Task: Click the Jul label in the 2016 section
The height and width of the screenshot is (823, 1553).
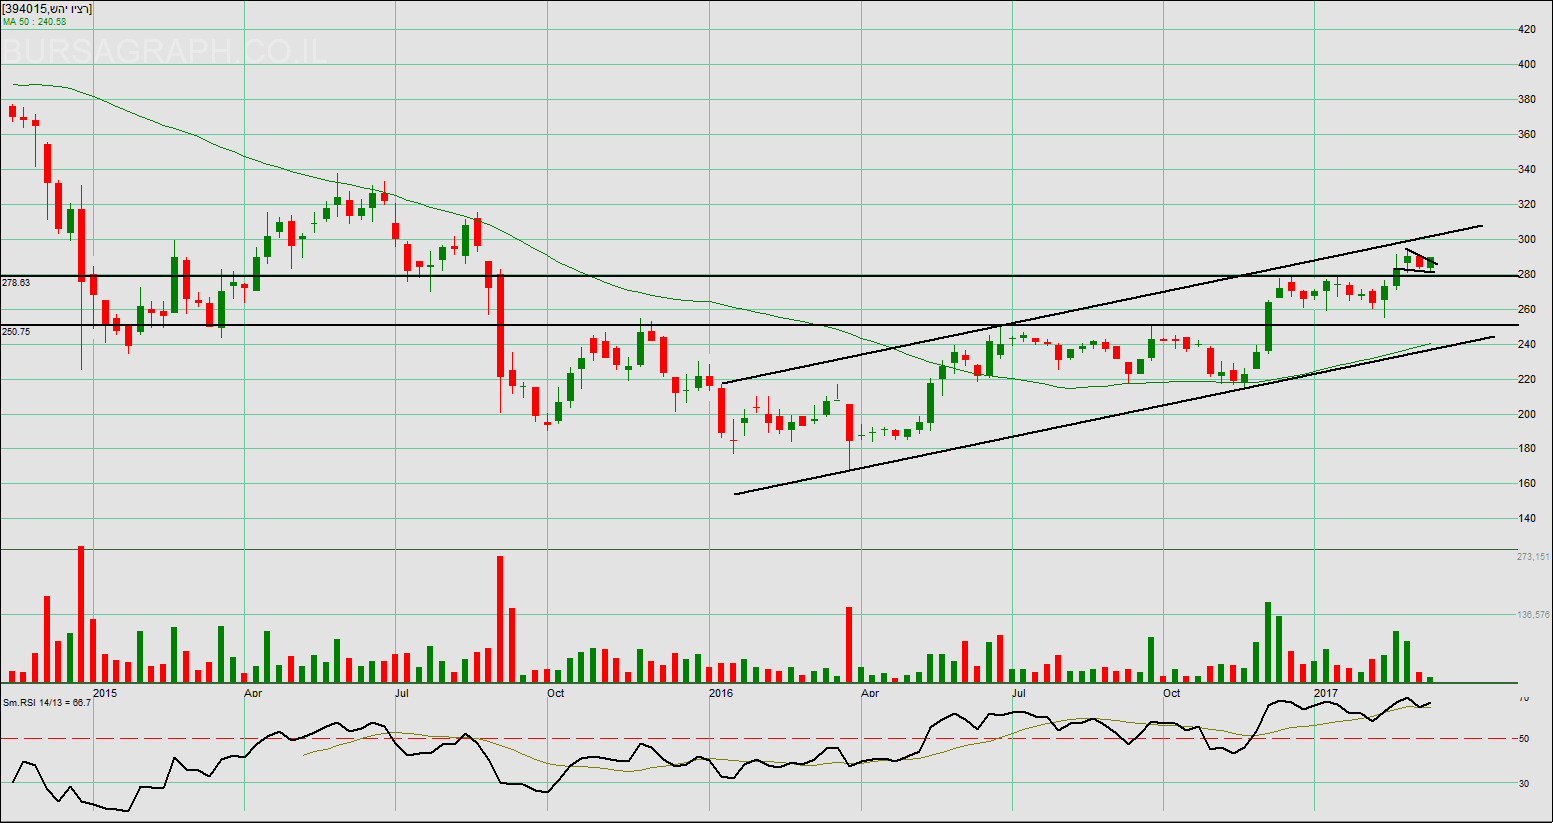Action: click(1019, 693)
